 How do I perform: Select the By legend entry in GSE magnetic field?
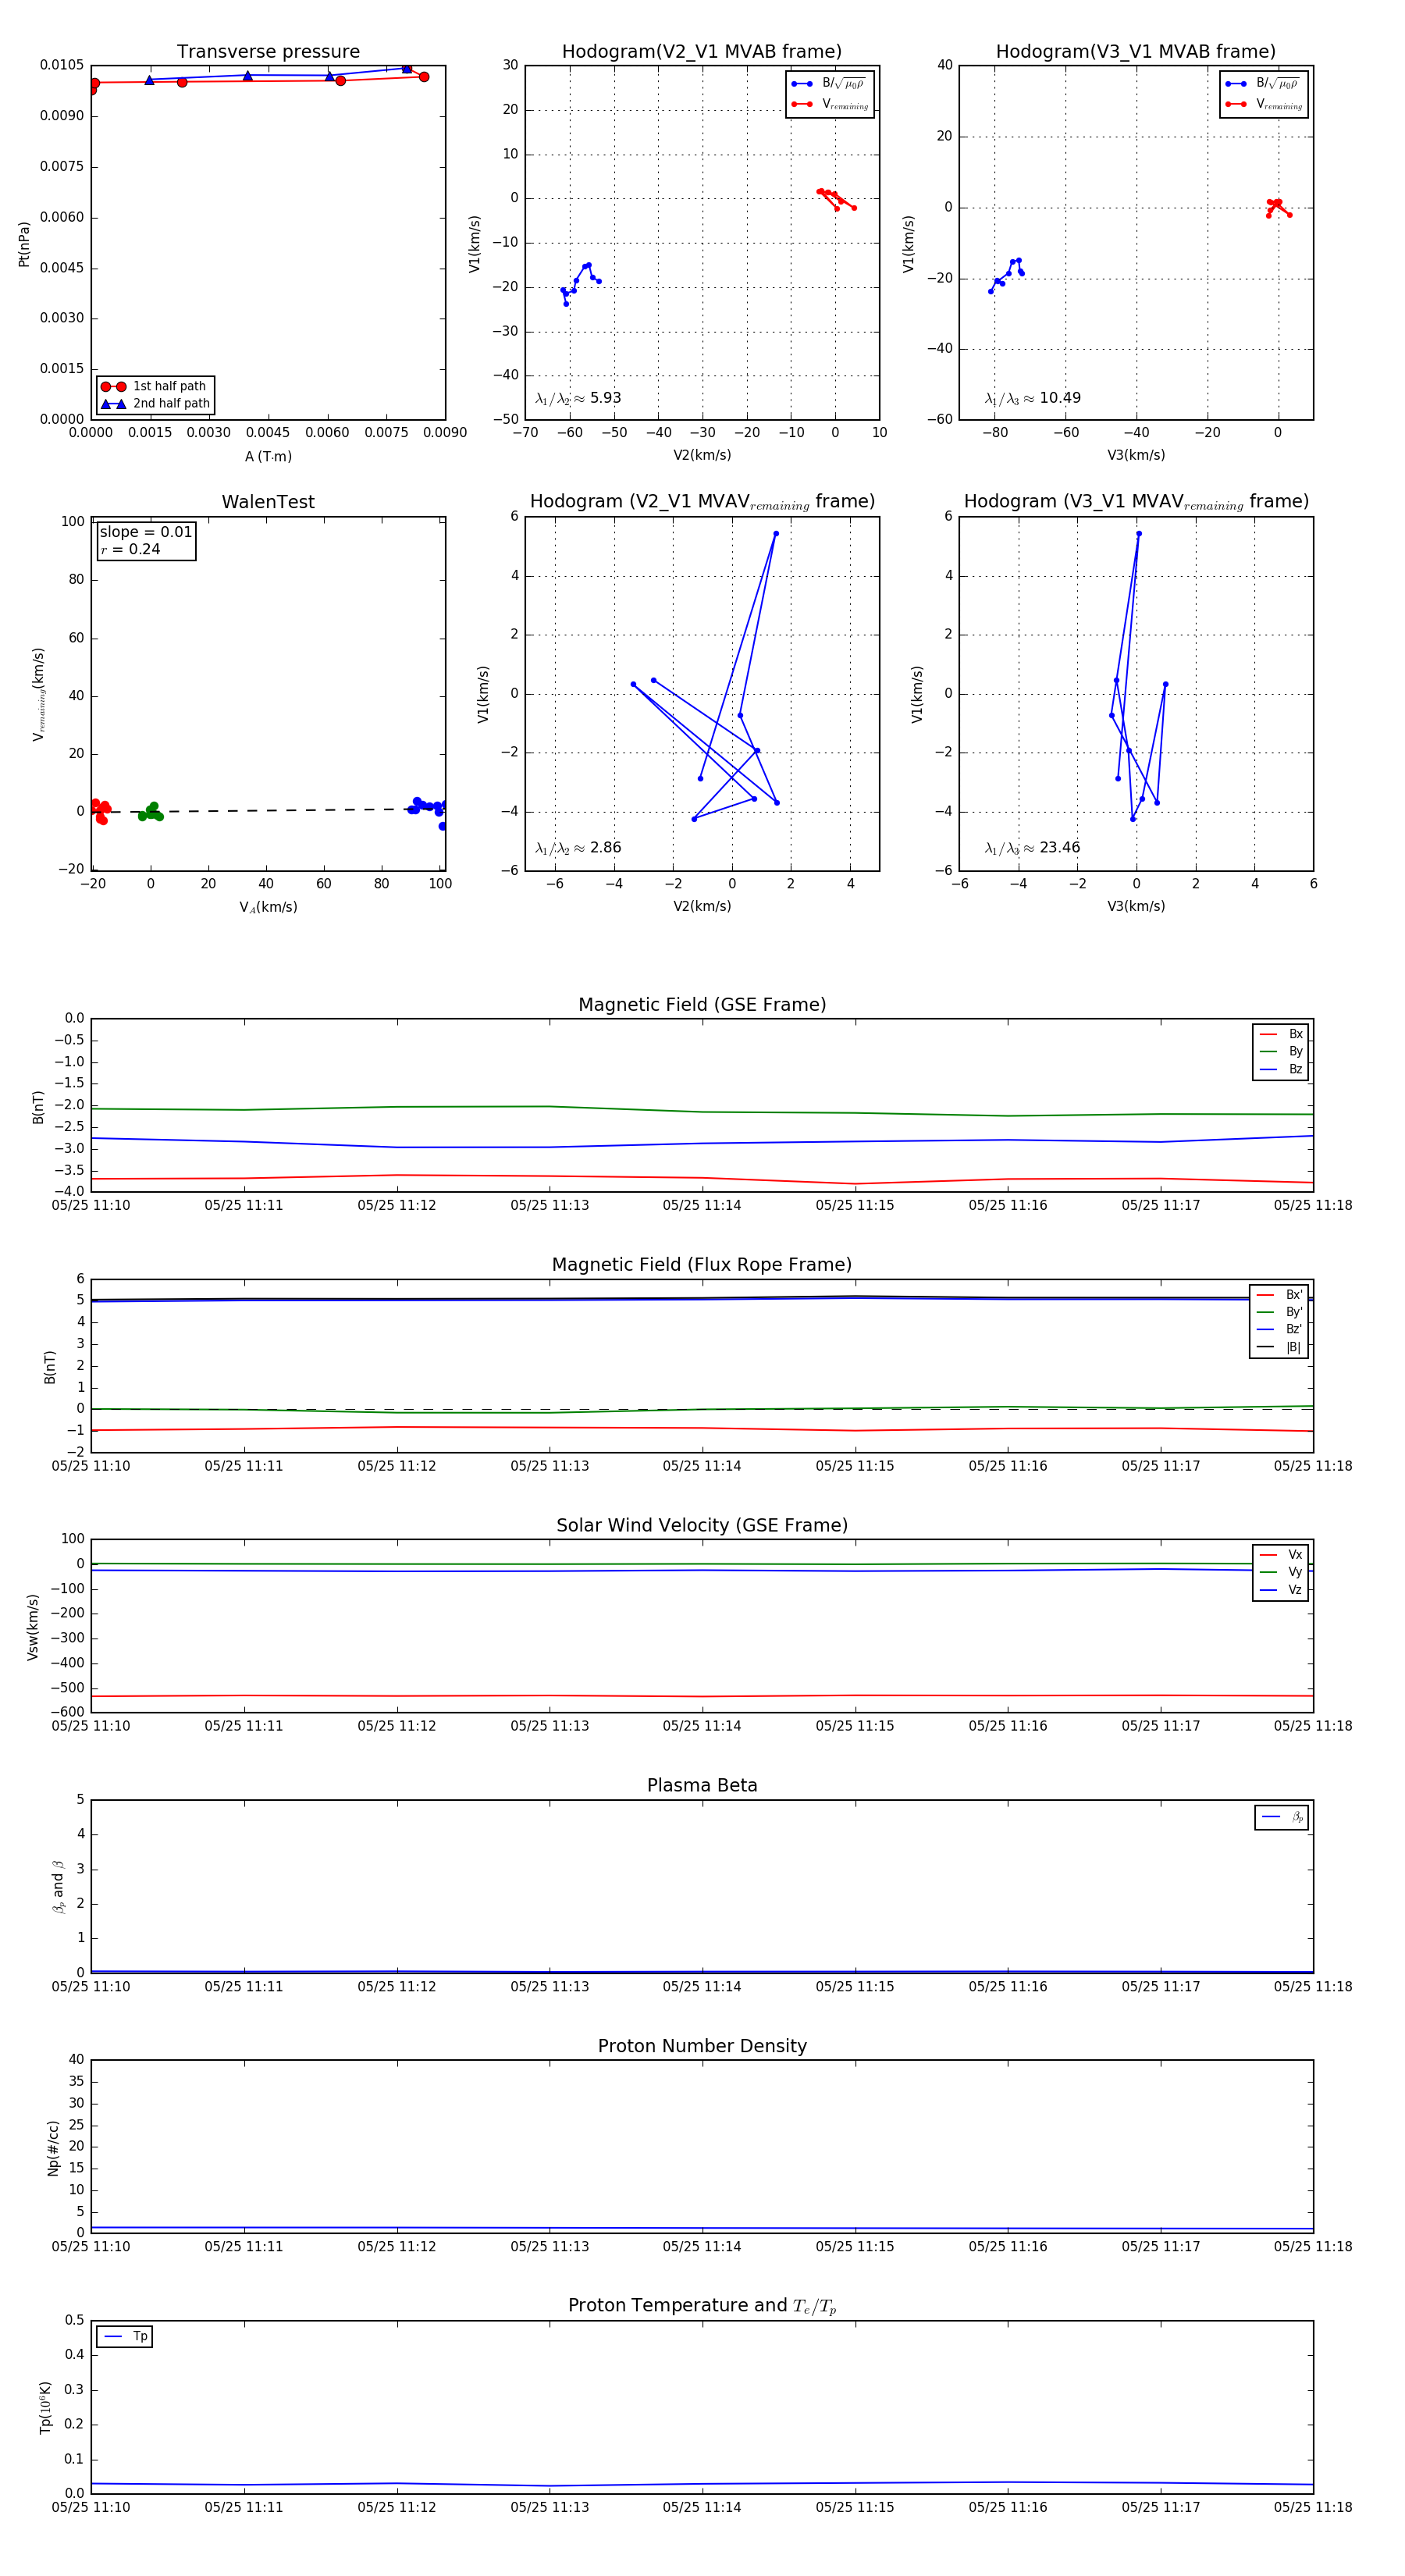click(1281, 1052)
